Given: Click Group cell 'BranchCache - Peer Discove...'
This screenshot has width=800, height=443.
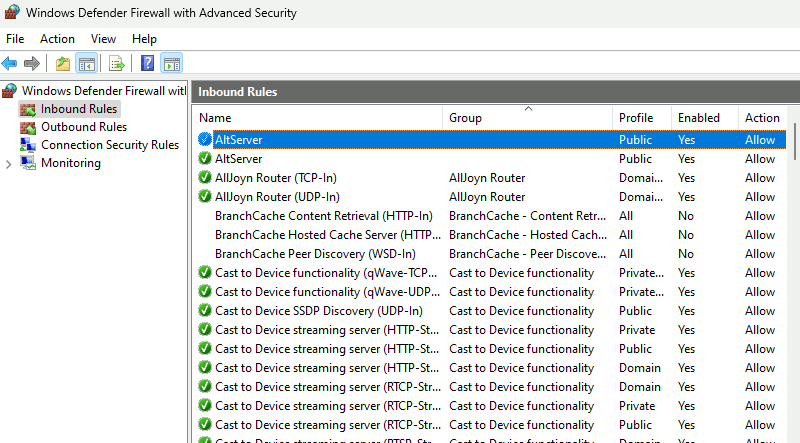Looking at the screenshot, I should 528,254.
